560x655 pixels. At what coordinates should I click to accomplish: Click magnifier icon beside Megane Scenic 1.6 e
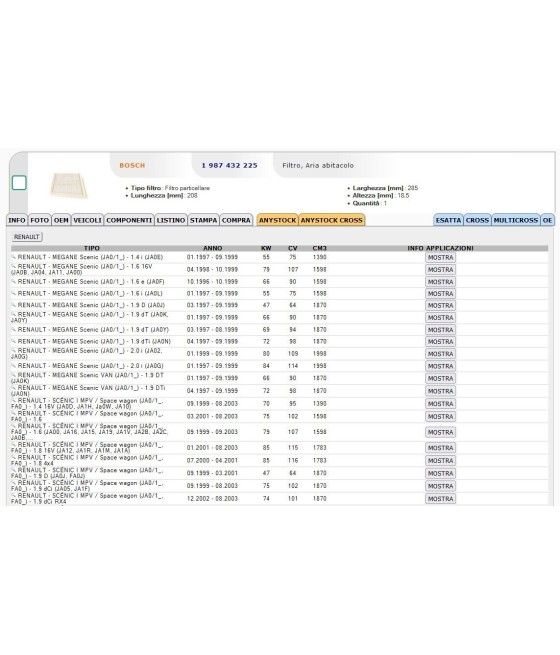[13, 281]
